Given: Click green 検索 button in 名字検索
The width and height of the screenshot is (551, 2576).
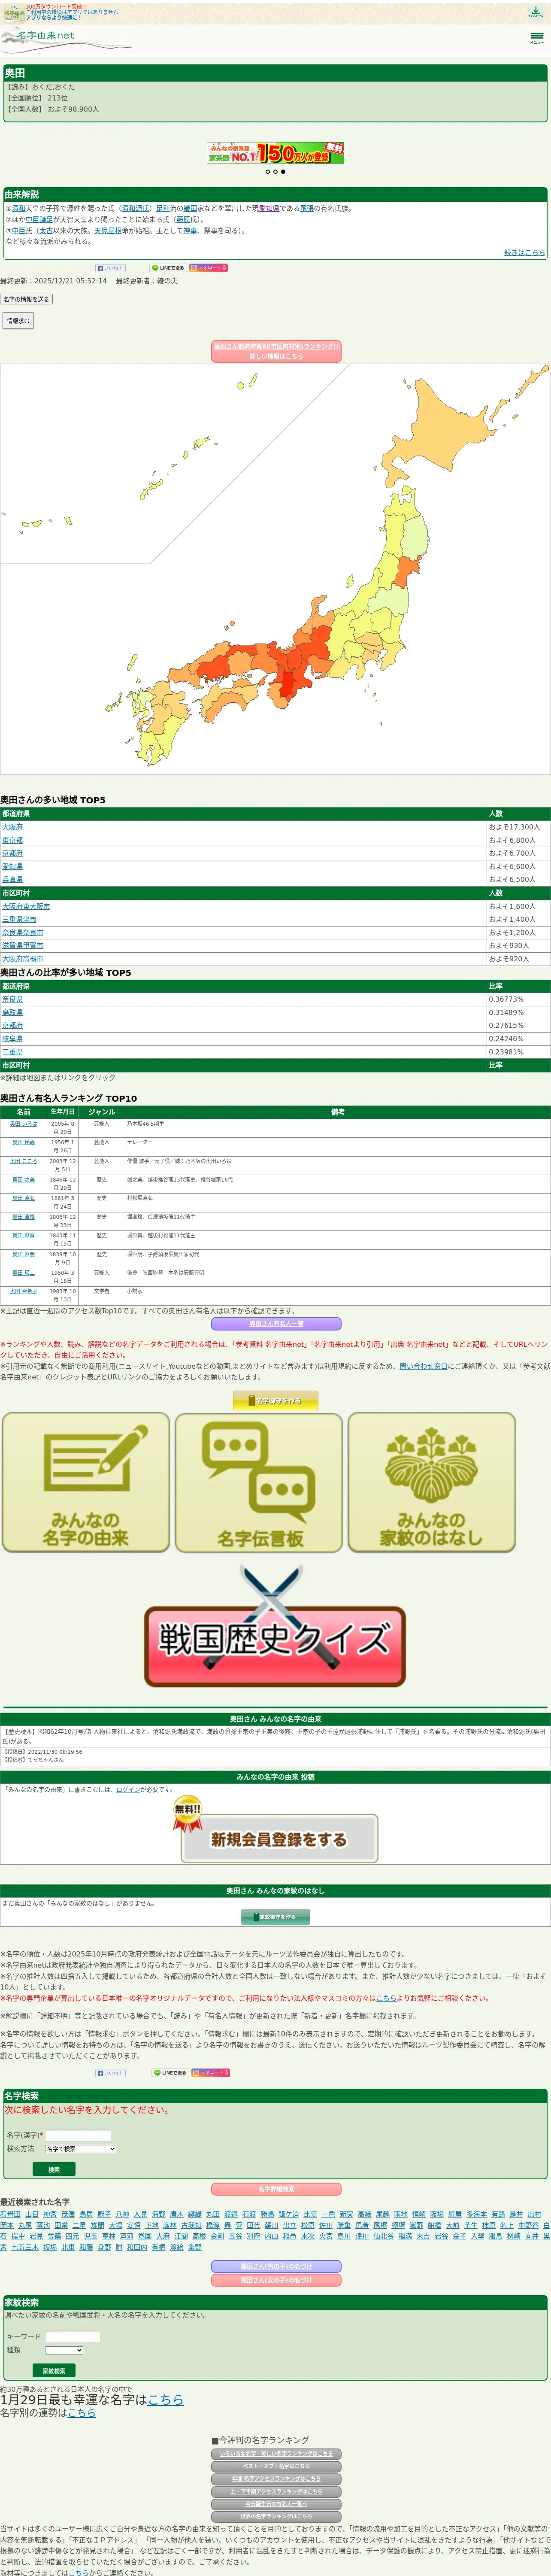Looking at the screenshot, I should pos(54,2170).
